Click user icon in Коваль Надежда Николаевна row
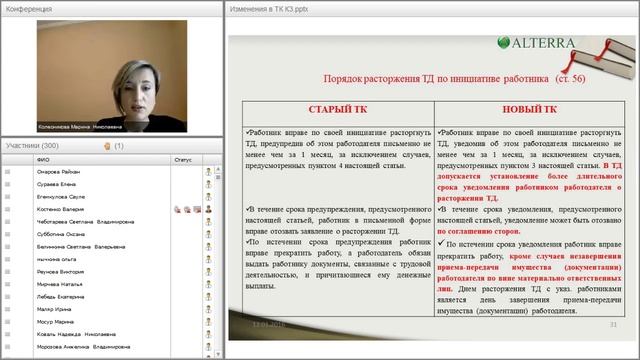640x360 pixels. tap(208, 334)
